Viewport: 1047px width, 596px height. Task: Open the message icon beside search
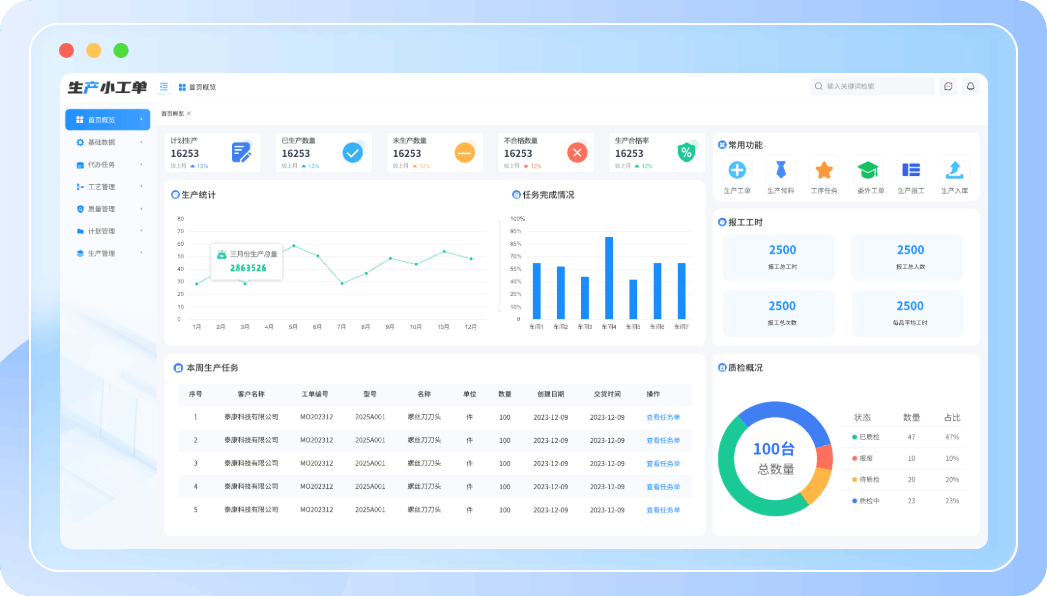click(x=948, y=87)
